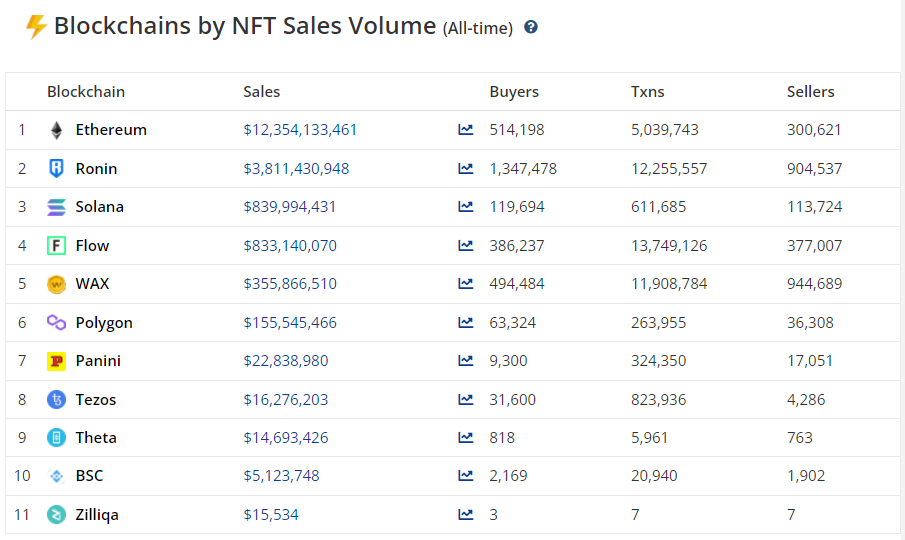Sort table by Sales column header
Viewport: 905px width, 540px height.
pos(262,92)
